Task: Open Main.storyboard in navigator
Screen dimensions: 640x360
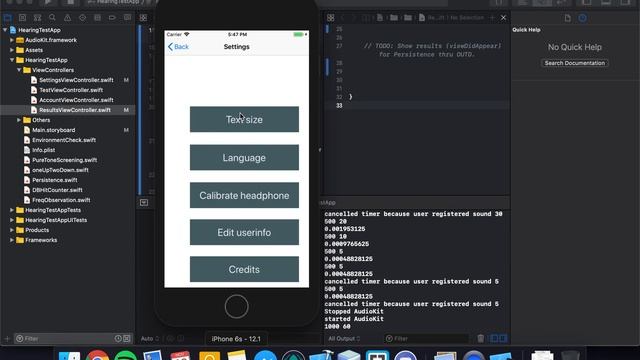Action: (53, 130)
